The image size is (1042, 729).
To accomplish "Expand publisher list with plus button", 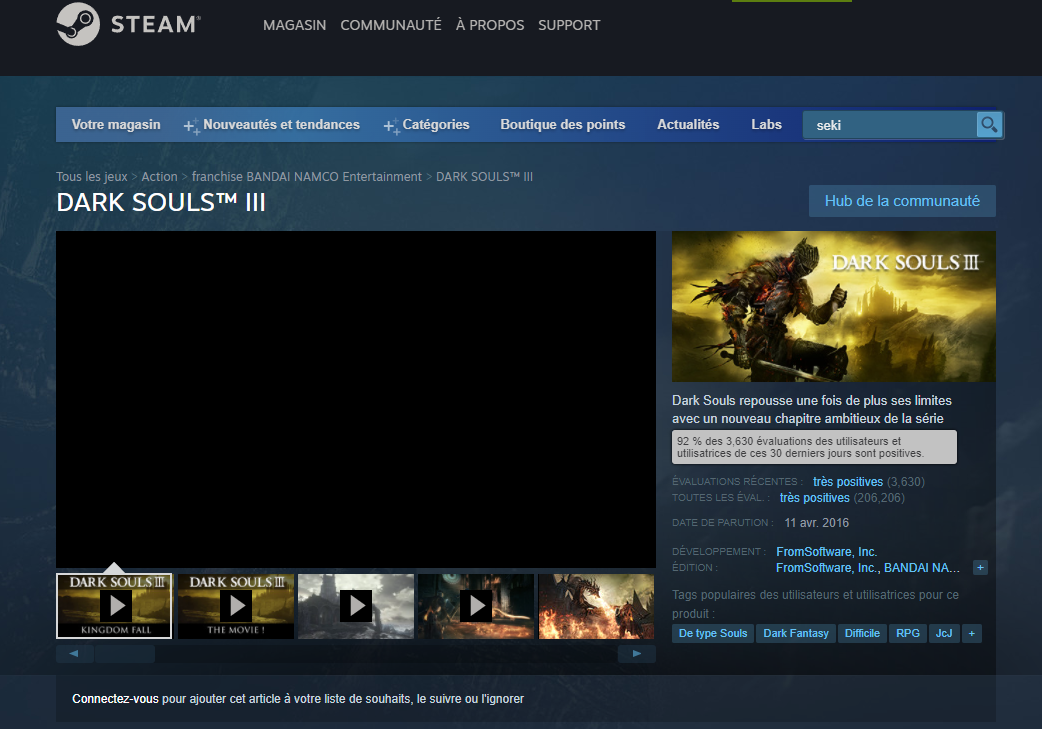I will (980, 568).
